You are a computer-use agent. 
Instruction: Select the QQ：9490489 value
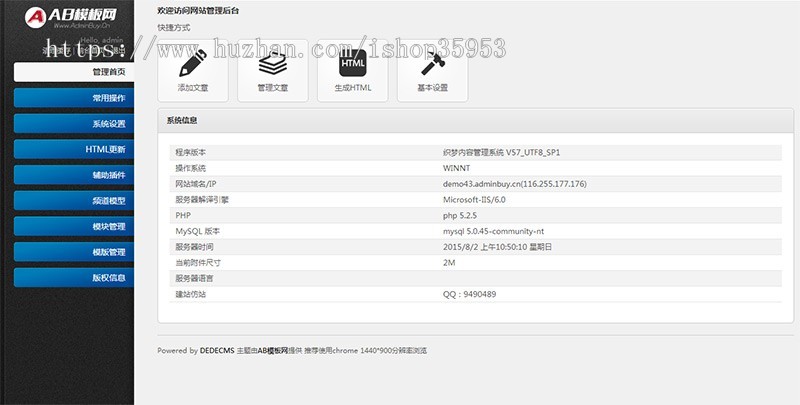coord(469,295)
